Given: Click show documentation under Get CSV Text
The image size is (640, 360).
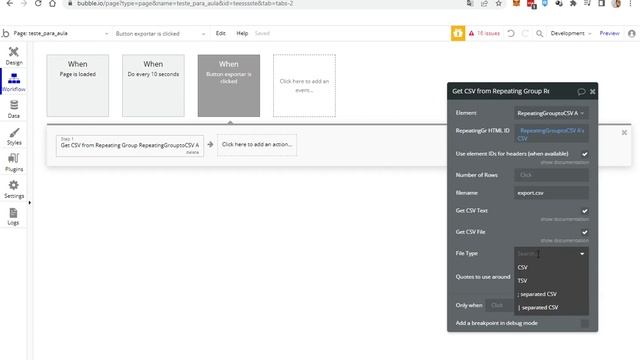Looking at the screenshot, I should coord(564,220).
